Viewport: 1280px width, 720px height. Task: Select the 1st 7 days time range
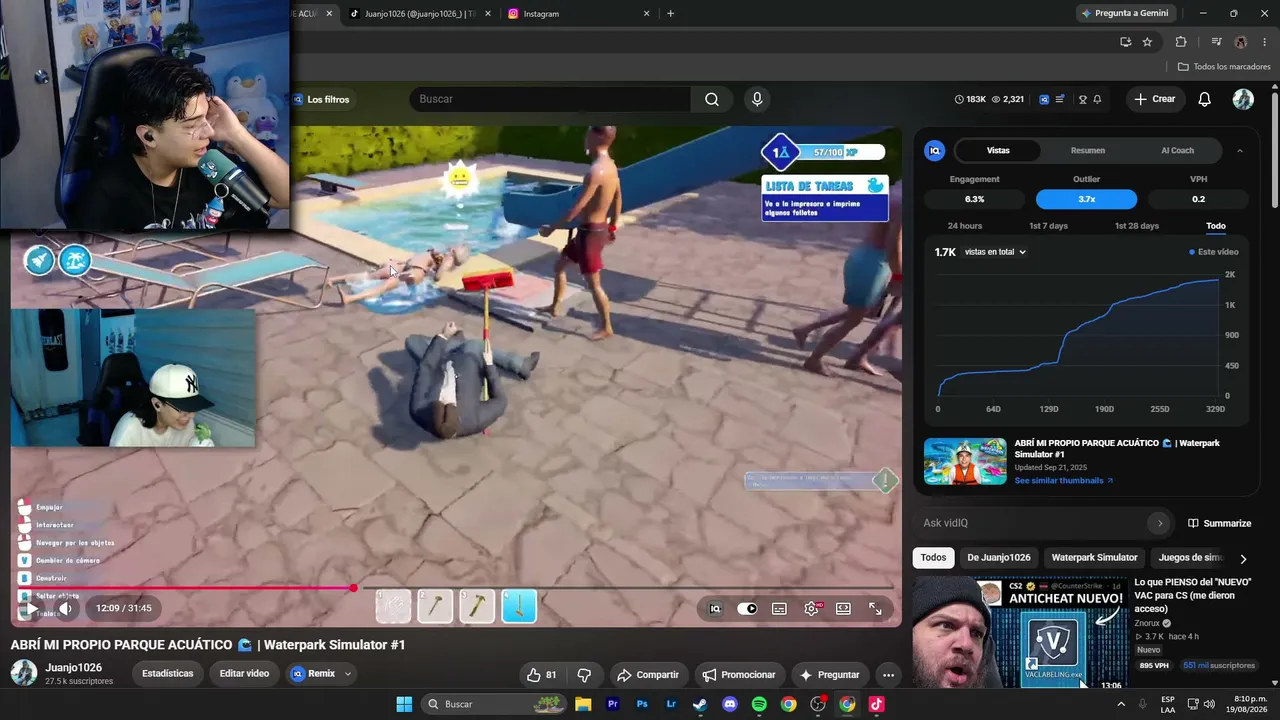[1049, 226]
